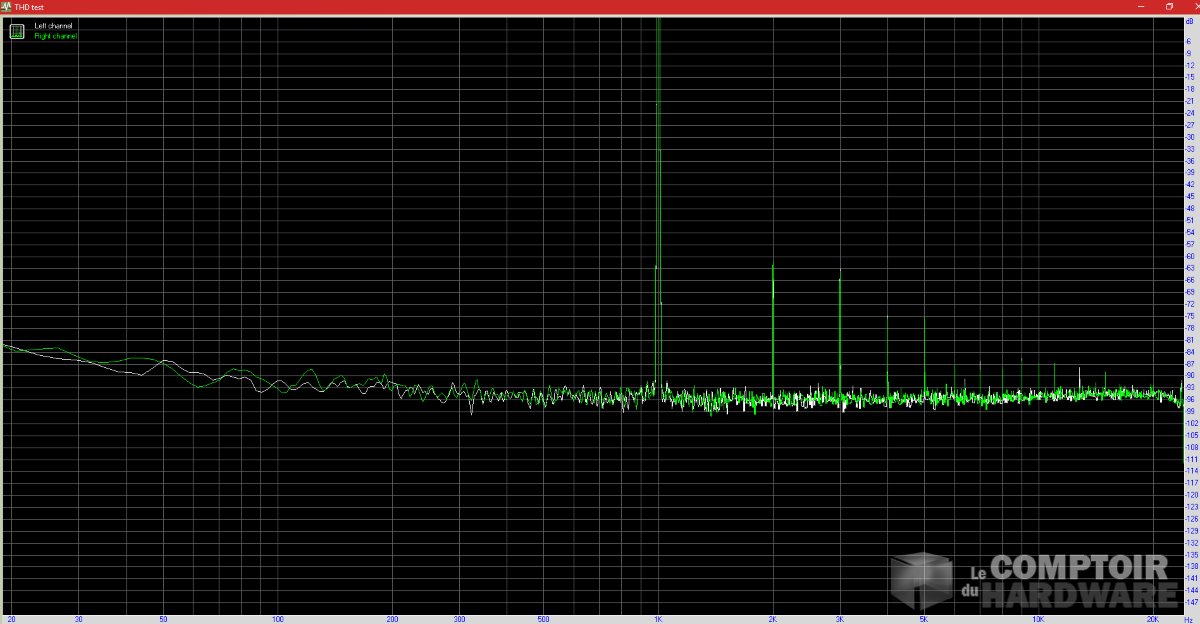Click the 10K frequency axis label

1039,619
